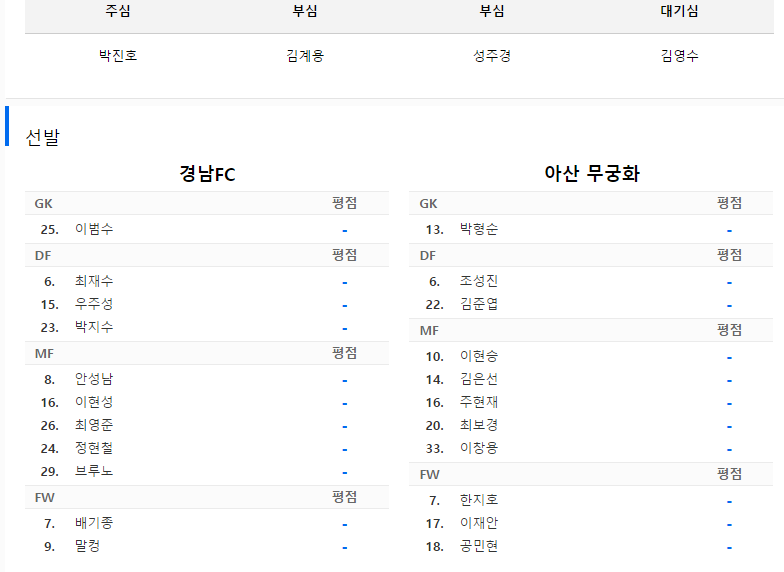Select defender 우주성
Viewport: 784px width, 572px height.
coord(94,304)
